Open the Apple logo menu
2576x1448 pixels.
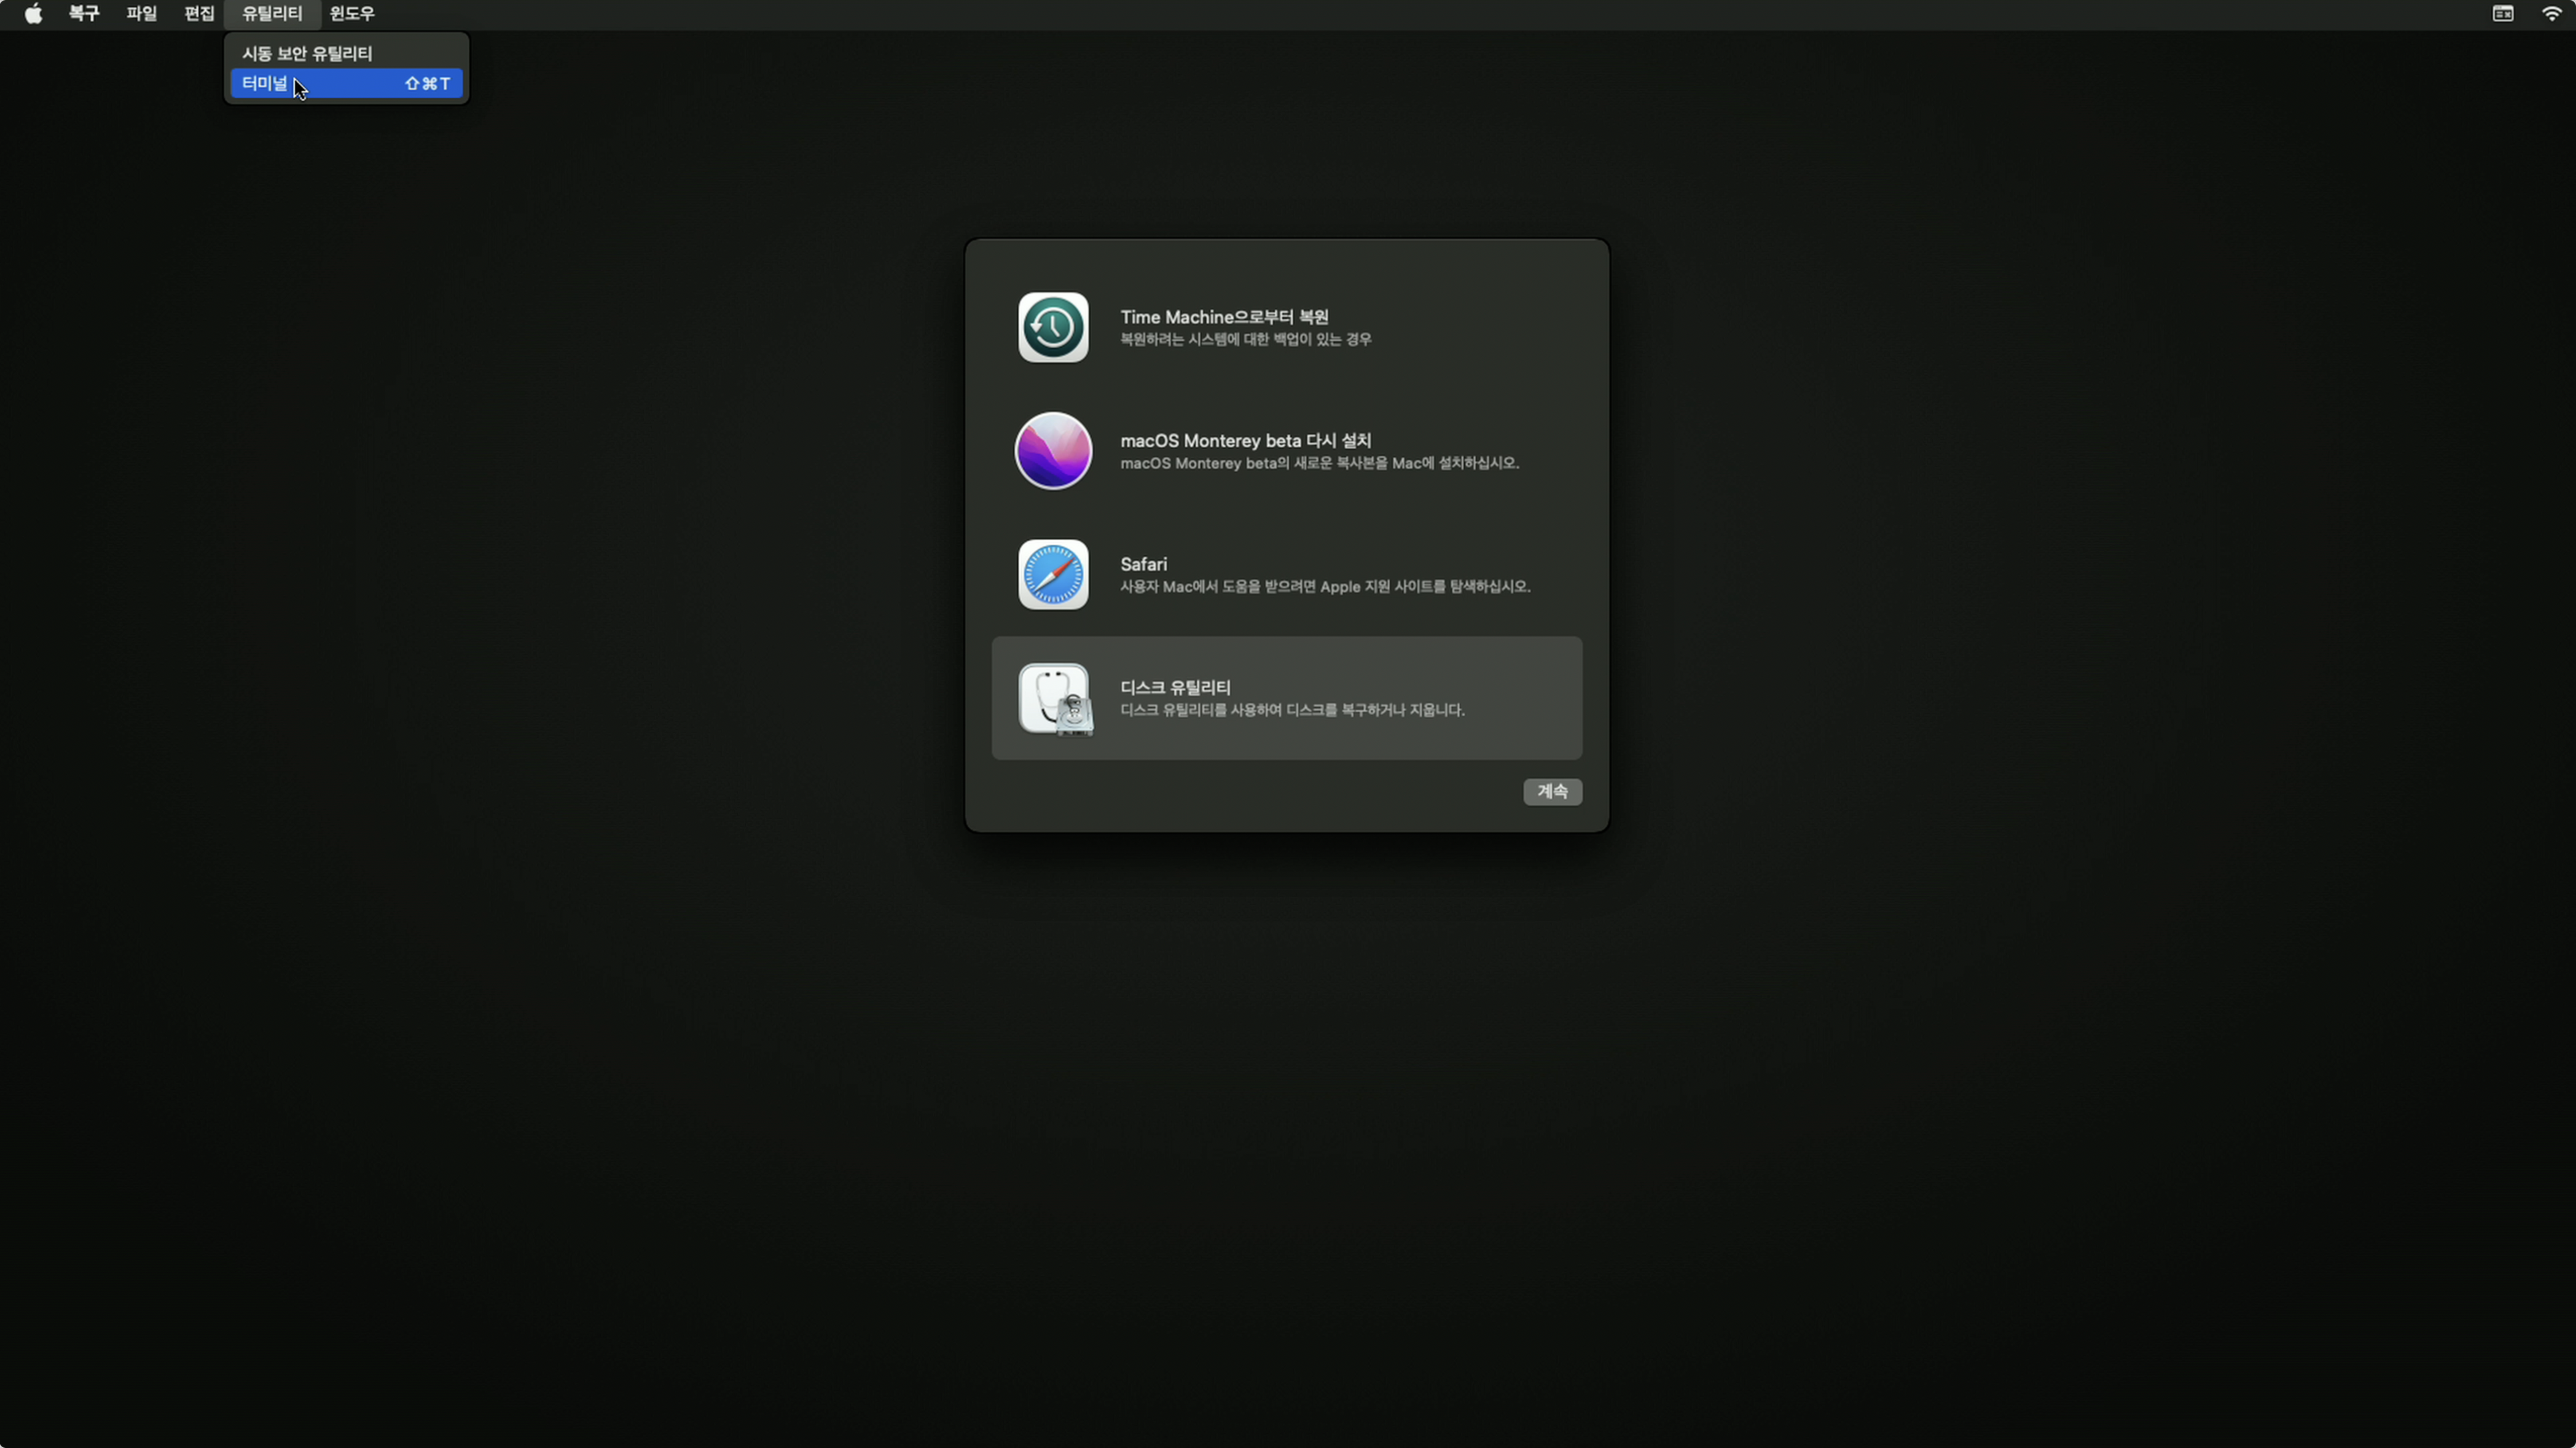click(x=33, y=14)
